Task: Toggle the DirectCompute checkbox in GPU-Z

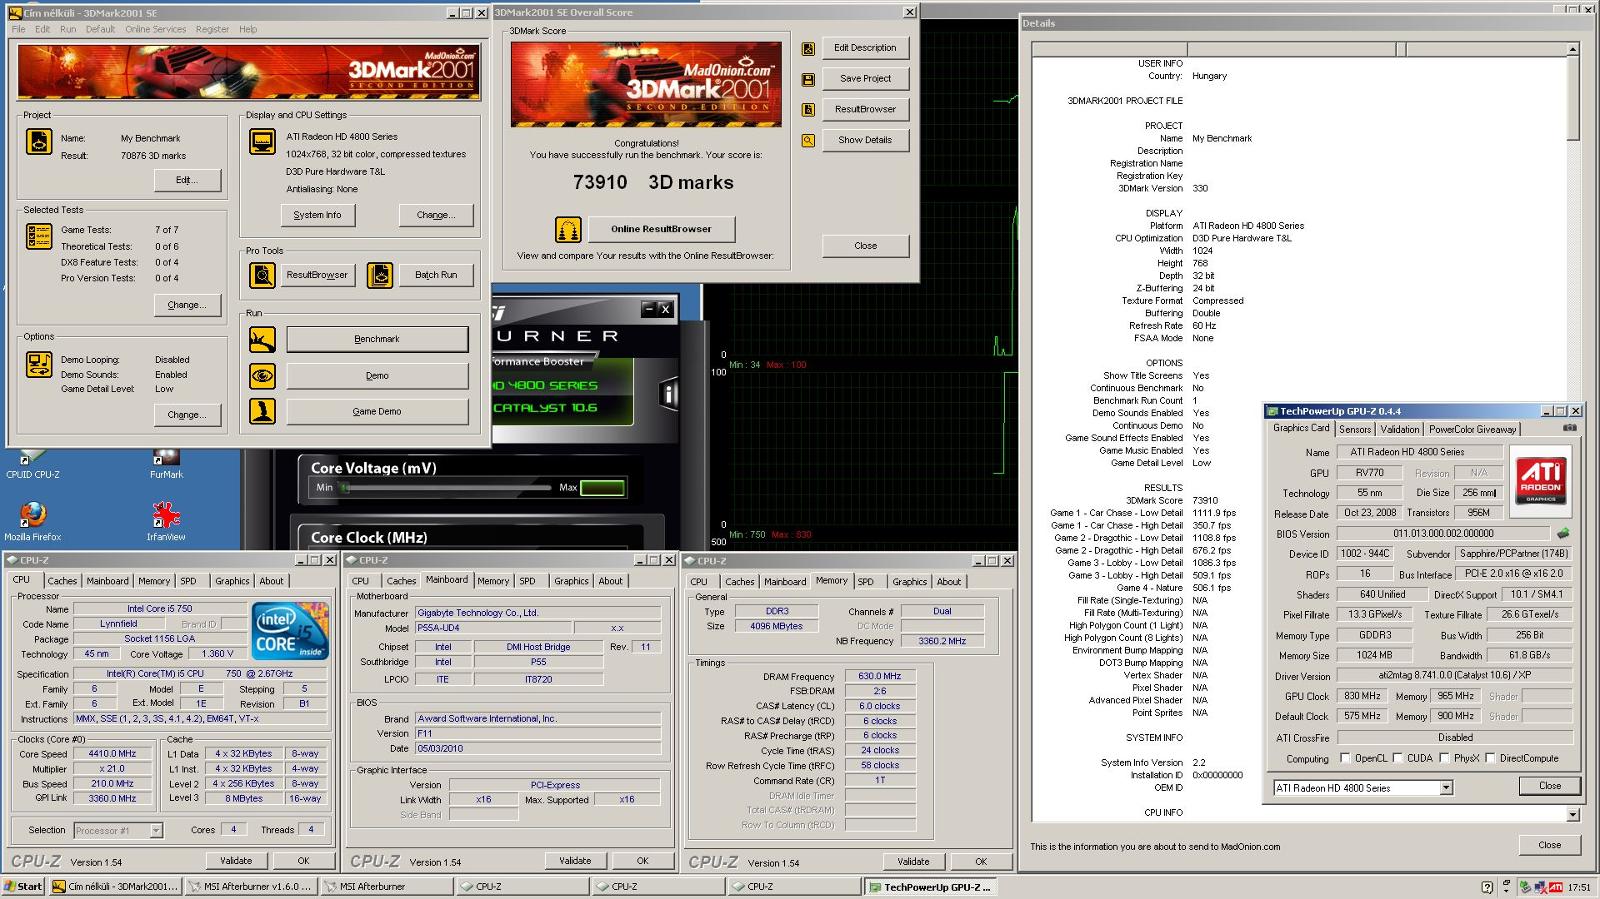Action: tap(1490, 758)
